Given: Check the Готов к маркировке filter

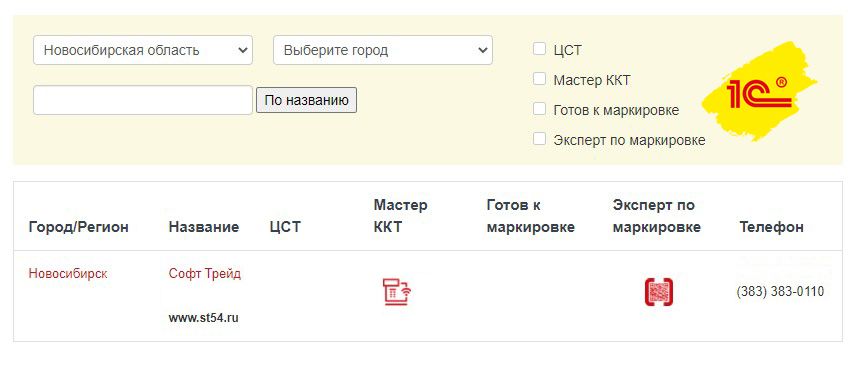Looking at the screenshot, I should click(x=540, y=109).
